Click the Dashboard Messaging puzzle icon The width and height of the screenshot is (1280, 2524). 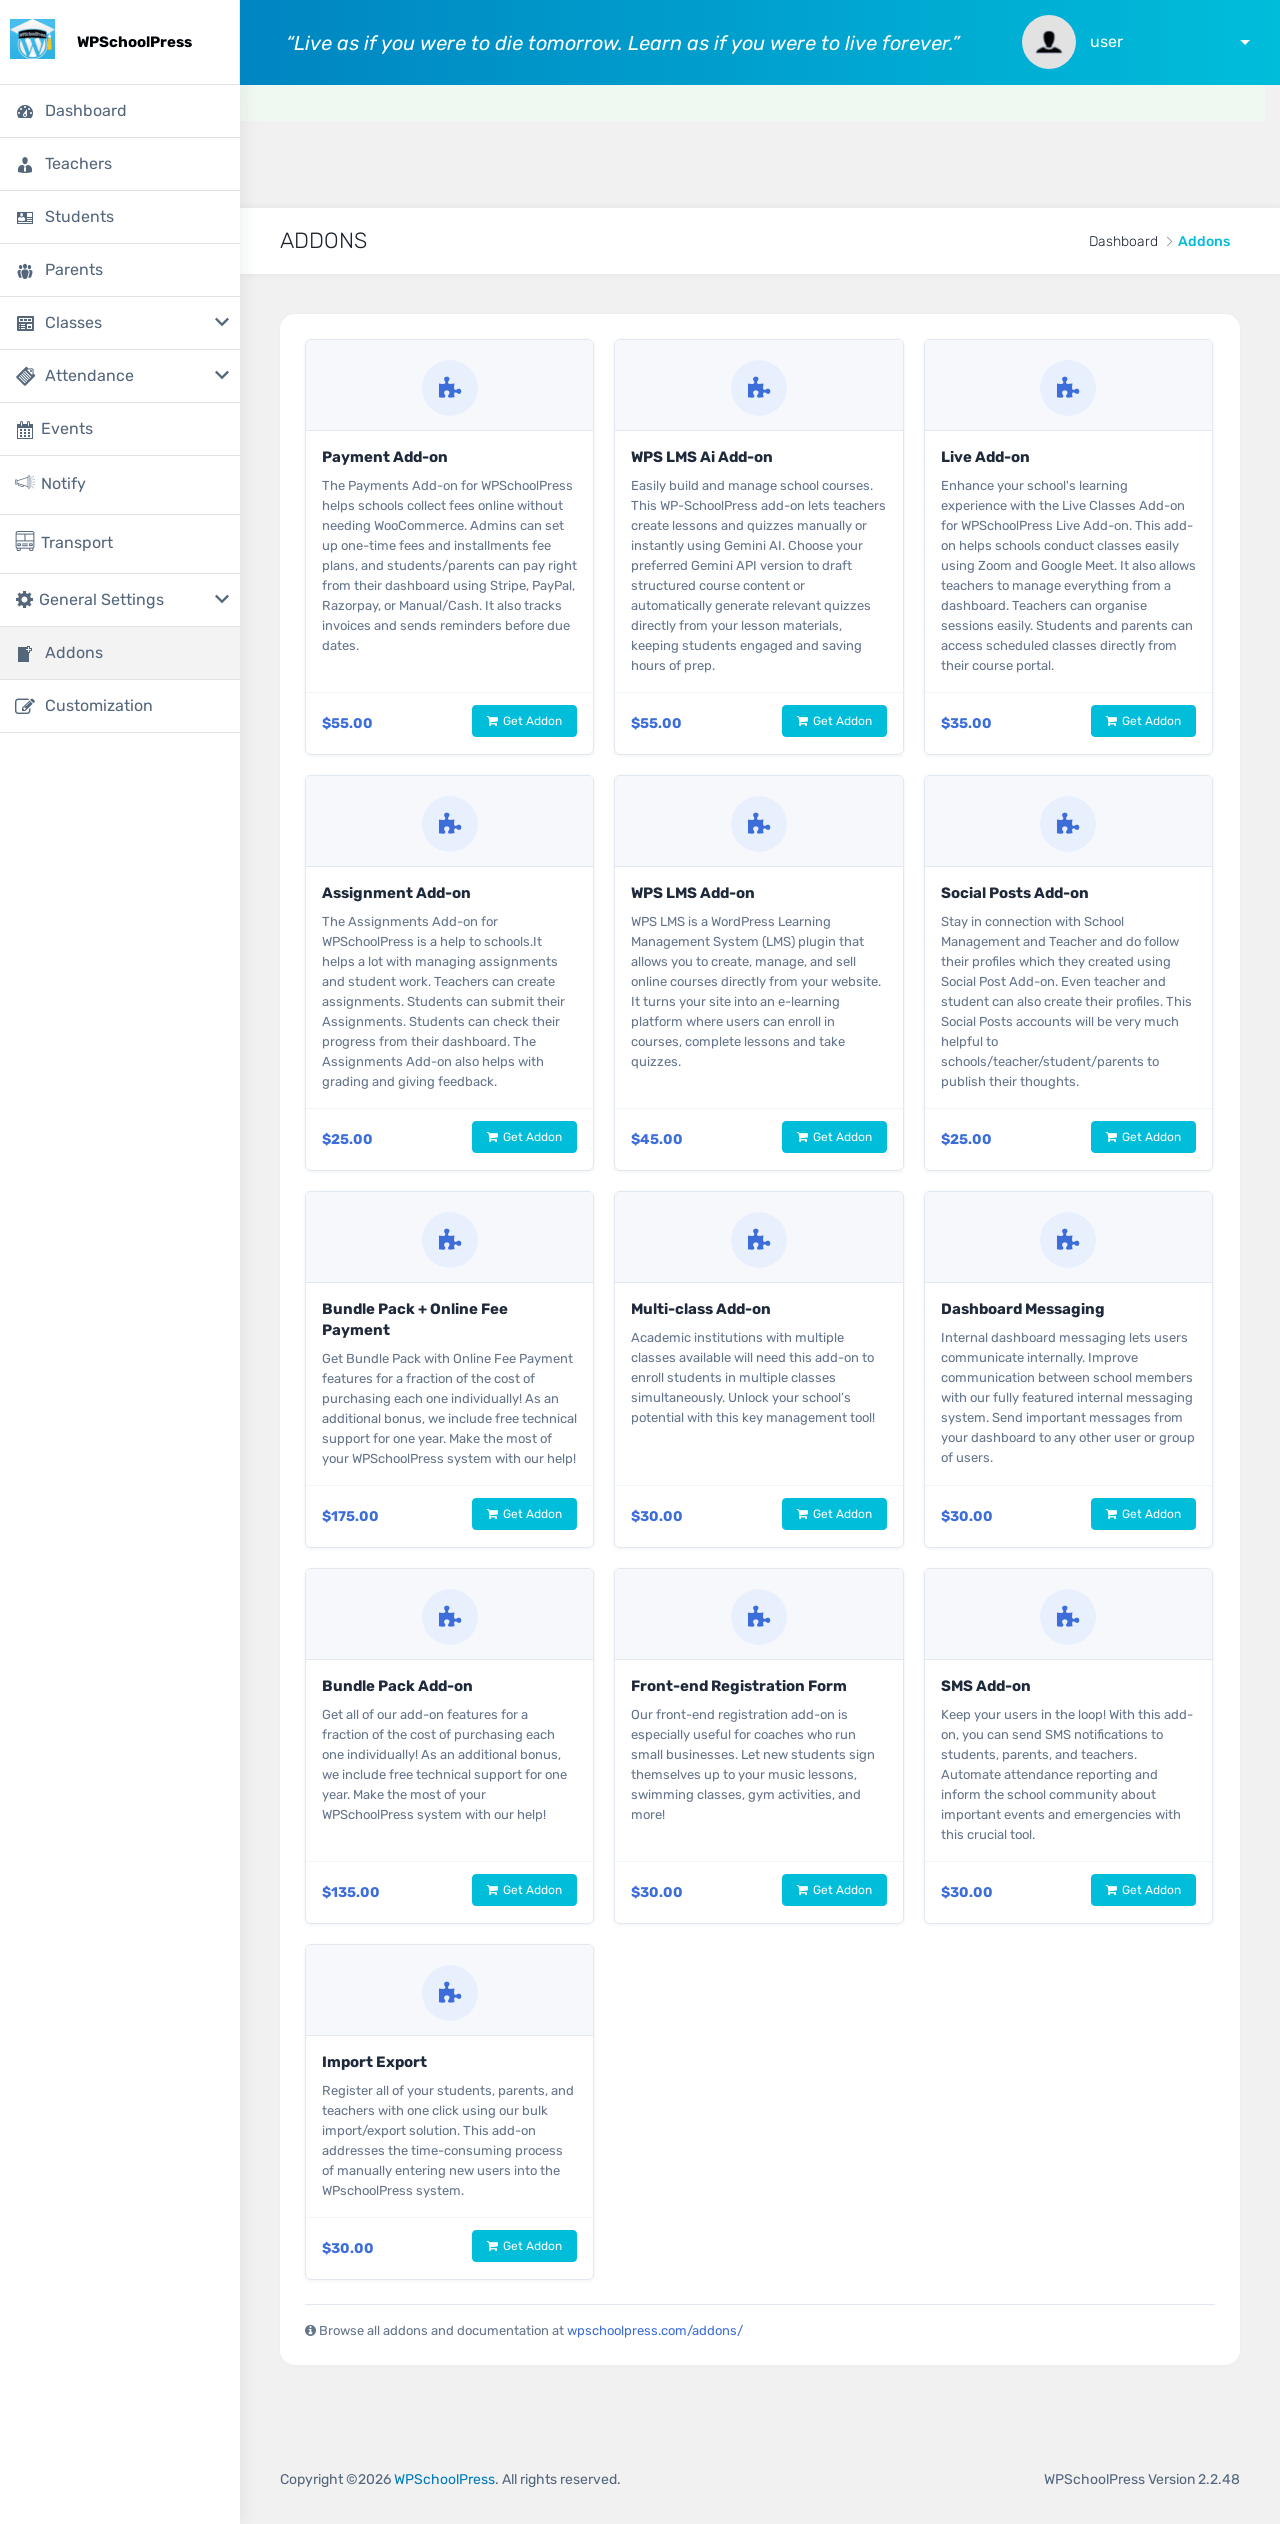click(1068, 1240)
